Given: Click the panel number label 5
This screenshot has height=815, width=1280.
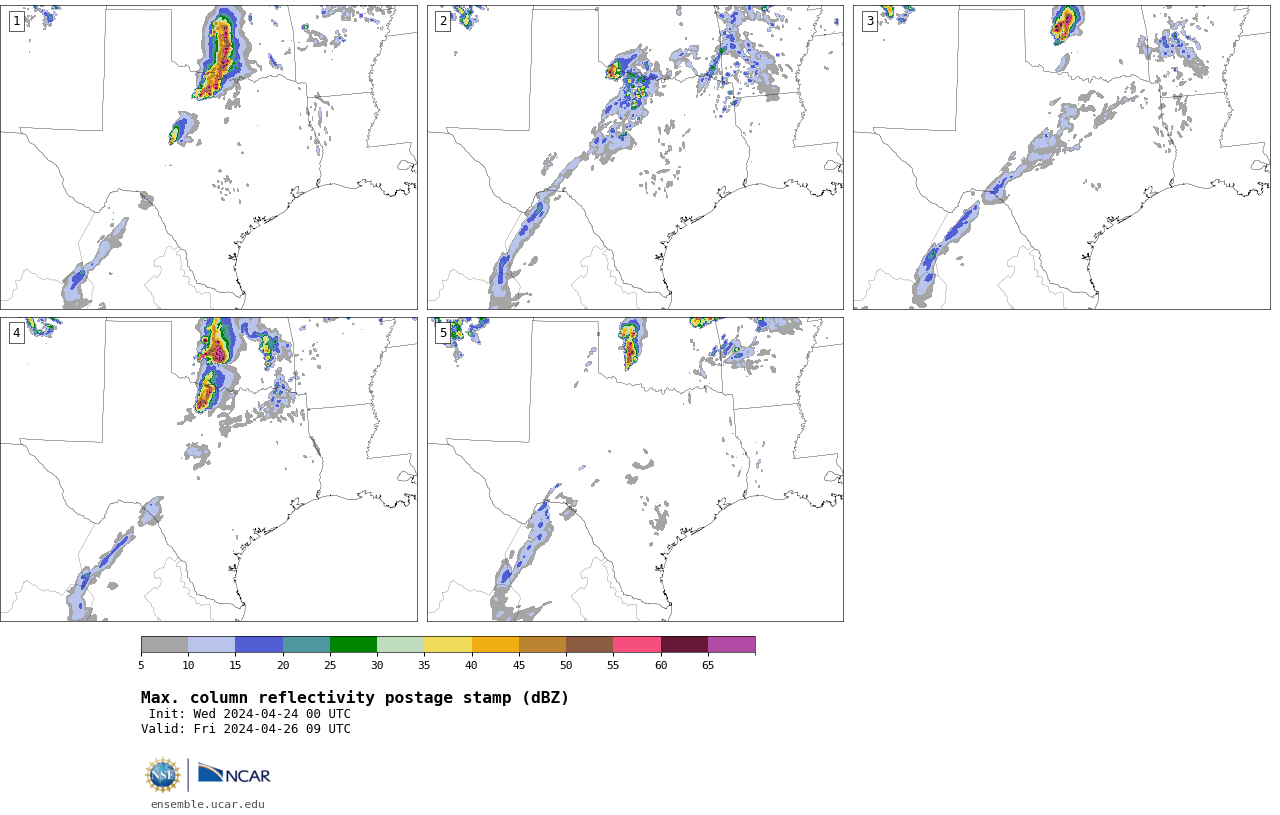Looking at the screenshot, I should pos(443,333).
